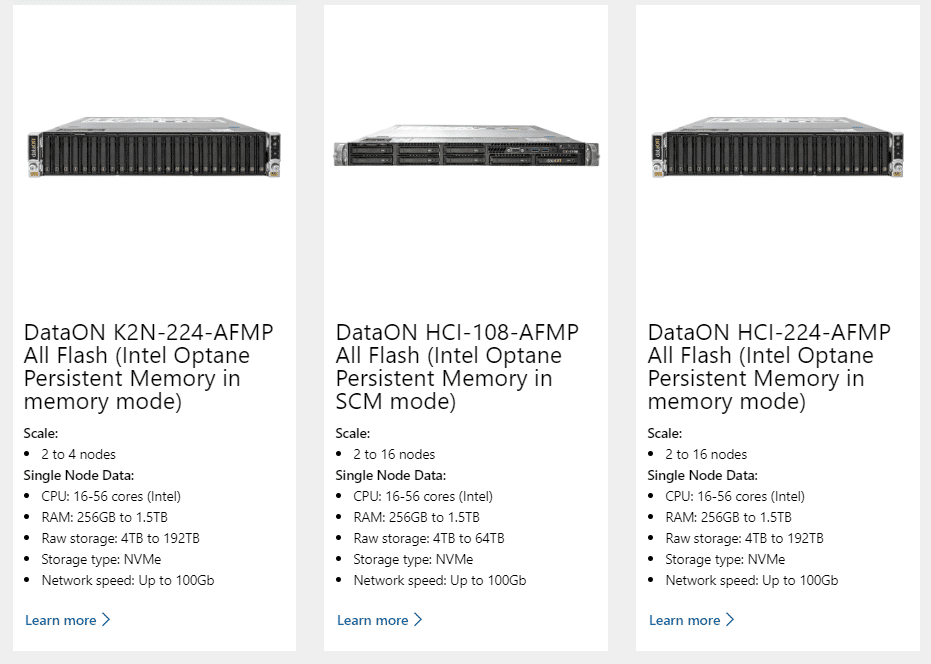Click the DataON HCI-224-AFMP server image
Screen dimensions: 931x664
click(x=778, y=147)
